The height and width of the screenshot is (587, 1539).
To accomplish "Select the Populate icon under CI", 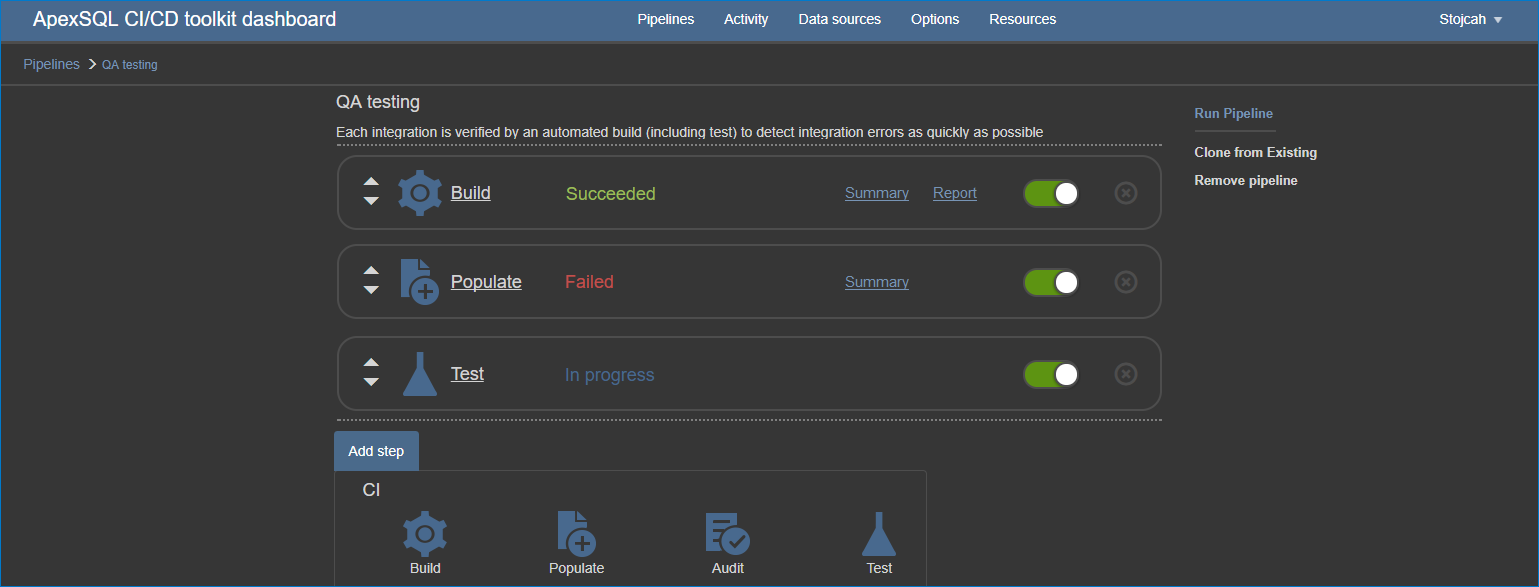I will click(576, 533).
